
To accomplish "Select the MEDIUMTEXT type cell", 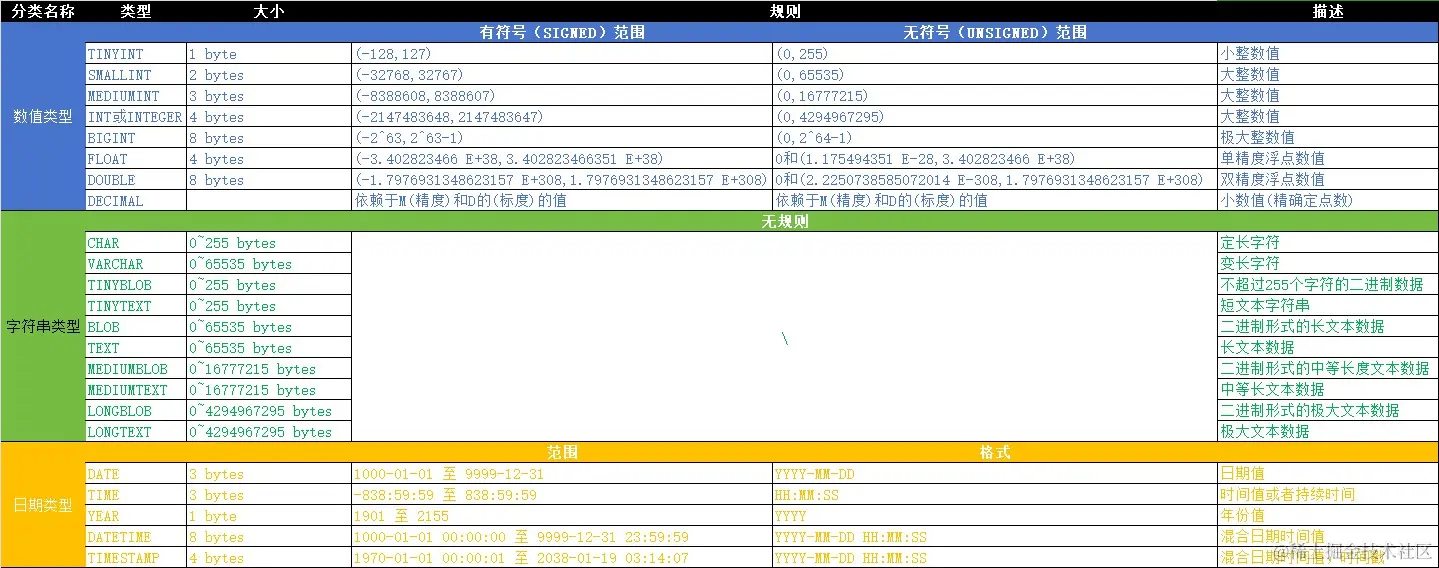I will click(x=136, y=389).
